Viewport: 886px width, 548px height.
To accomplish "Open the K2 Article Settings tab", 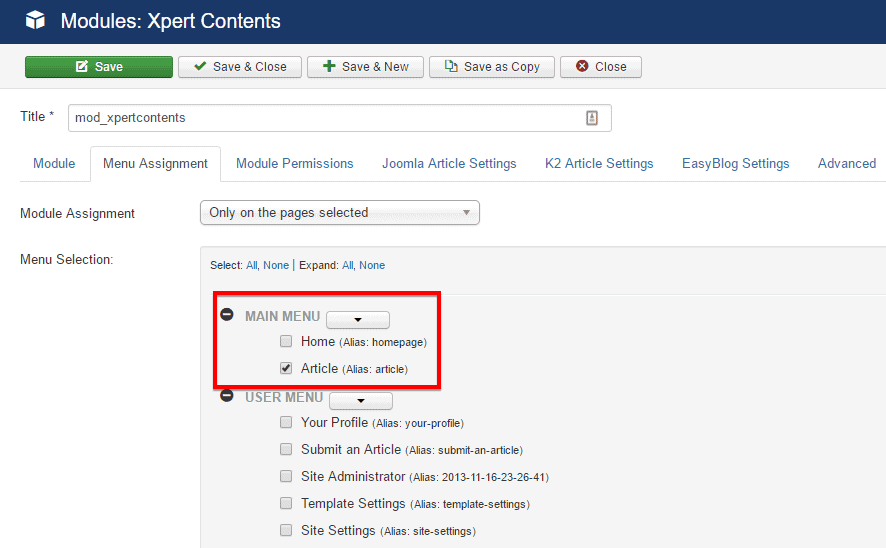I will [598, 164].
